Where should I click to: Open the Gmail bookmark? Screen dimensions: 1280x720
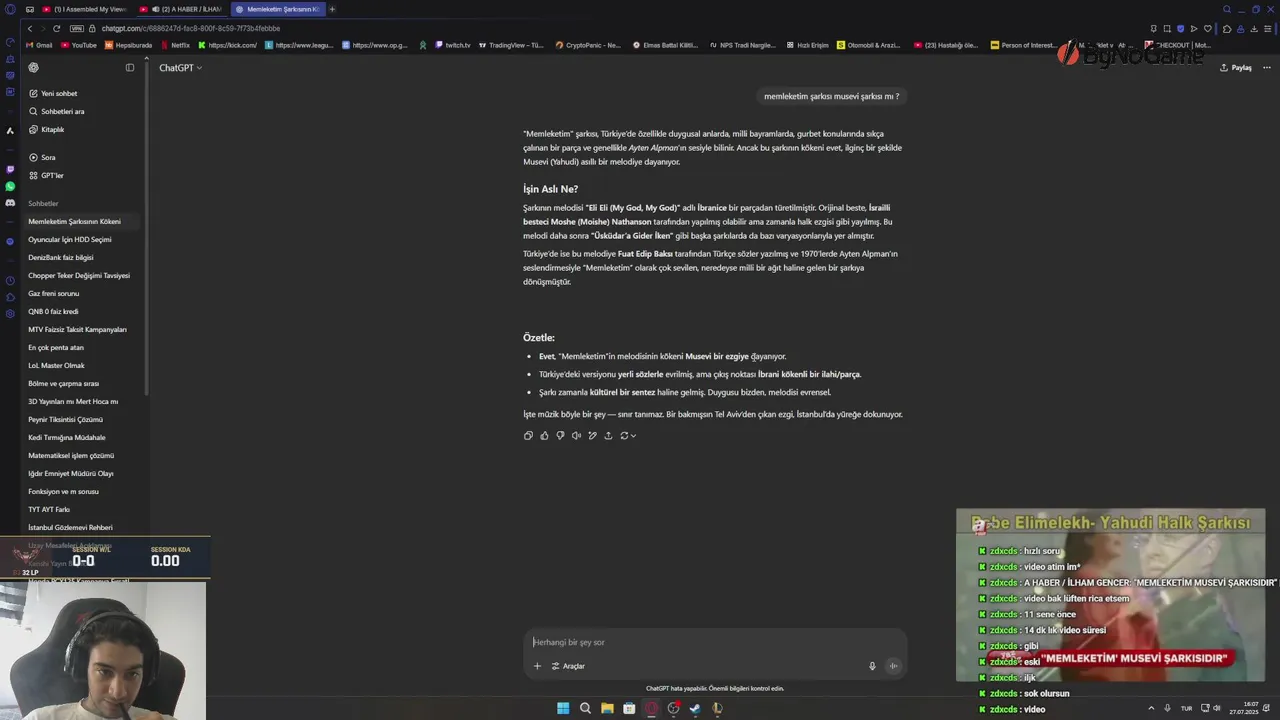[x=40, y=45]
